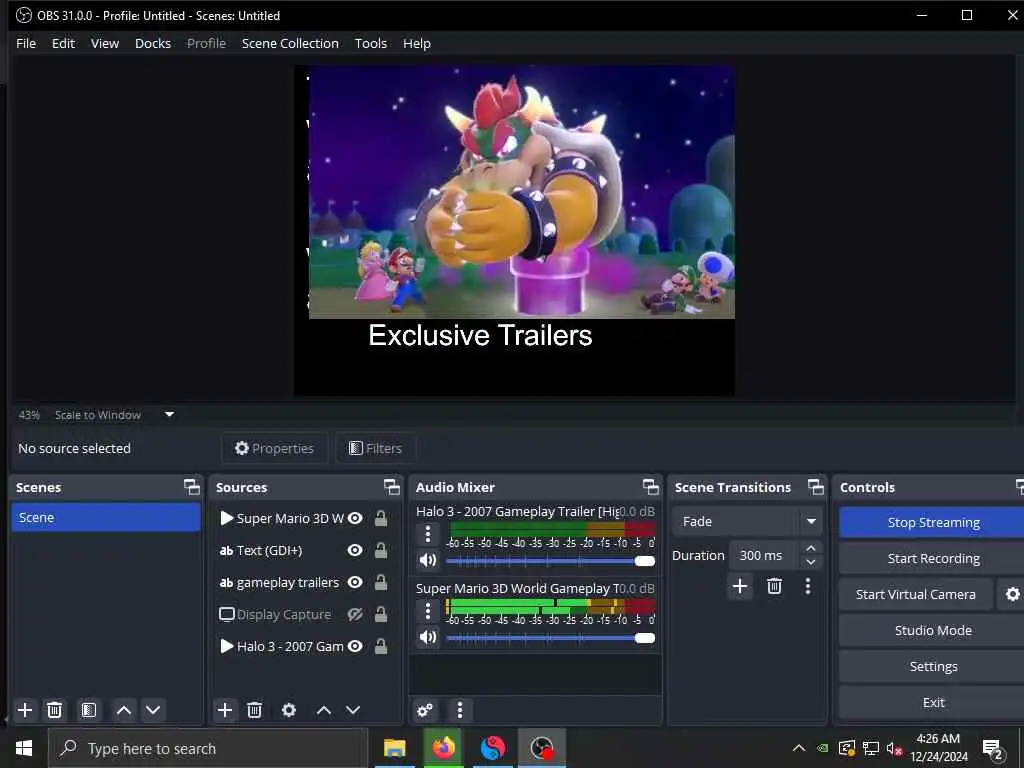Image resolution: width=1024 pixels, height=768 pixels.
Task: Open the View menu
Action: pyautogui.click(x=104, y=43)
